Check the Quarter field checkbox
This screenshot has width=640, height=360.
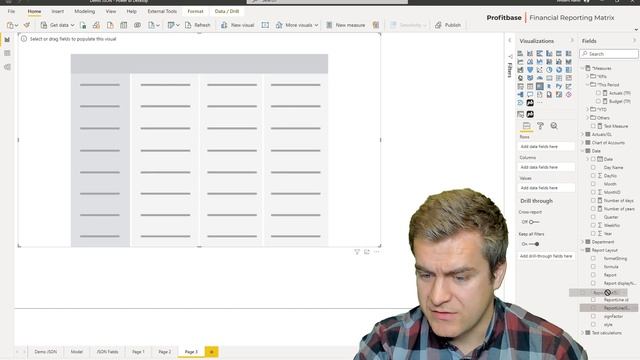tap(593, 217)
